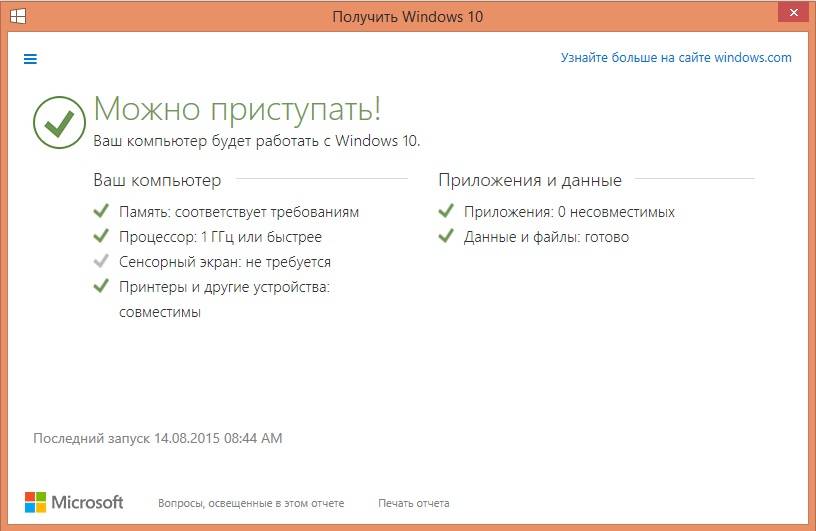Click the Получить Windows 10 title text
The width and height of the screenshot is (816, 531).
(x=407, y=17)
